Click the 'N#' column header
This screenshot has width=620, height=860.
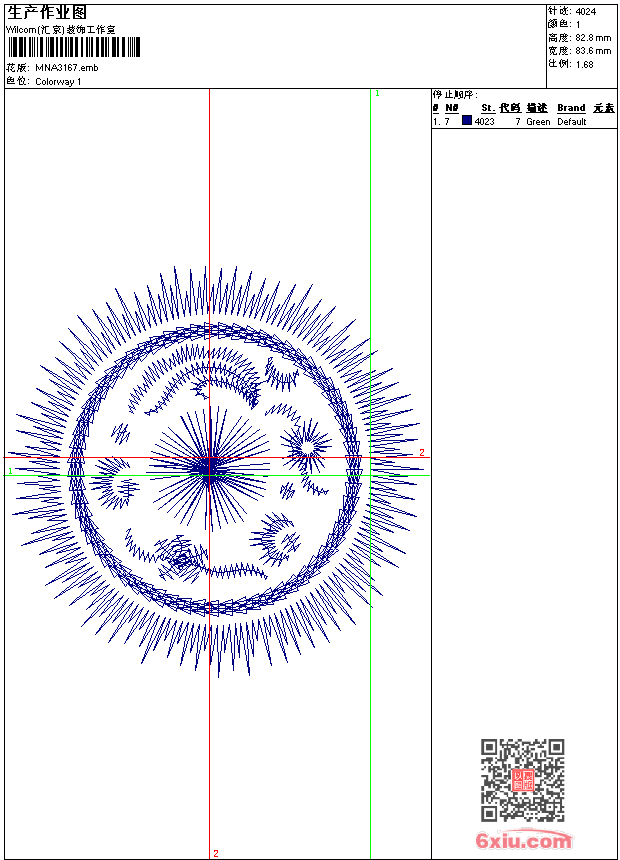click(452, 108)
